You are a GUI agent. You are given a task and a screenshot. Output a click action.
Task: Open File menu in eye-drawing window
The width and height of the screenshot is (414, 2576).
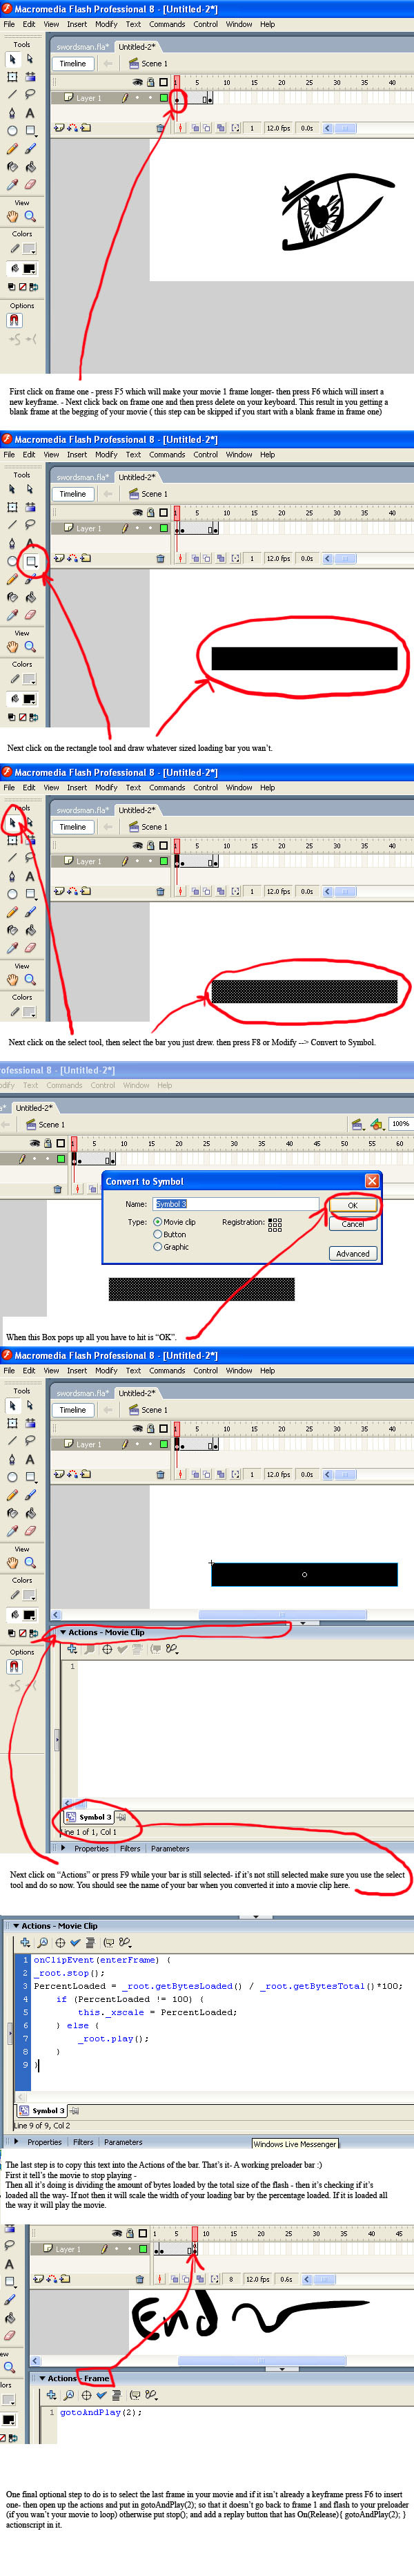coord(9,24)
